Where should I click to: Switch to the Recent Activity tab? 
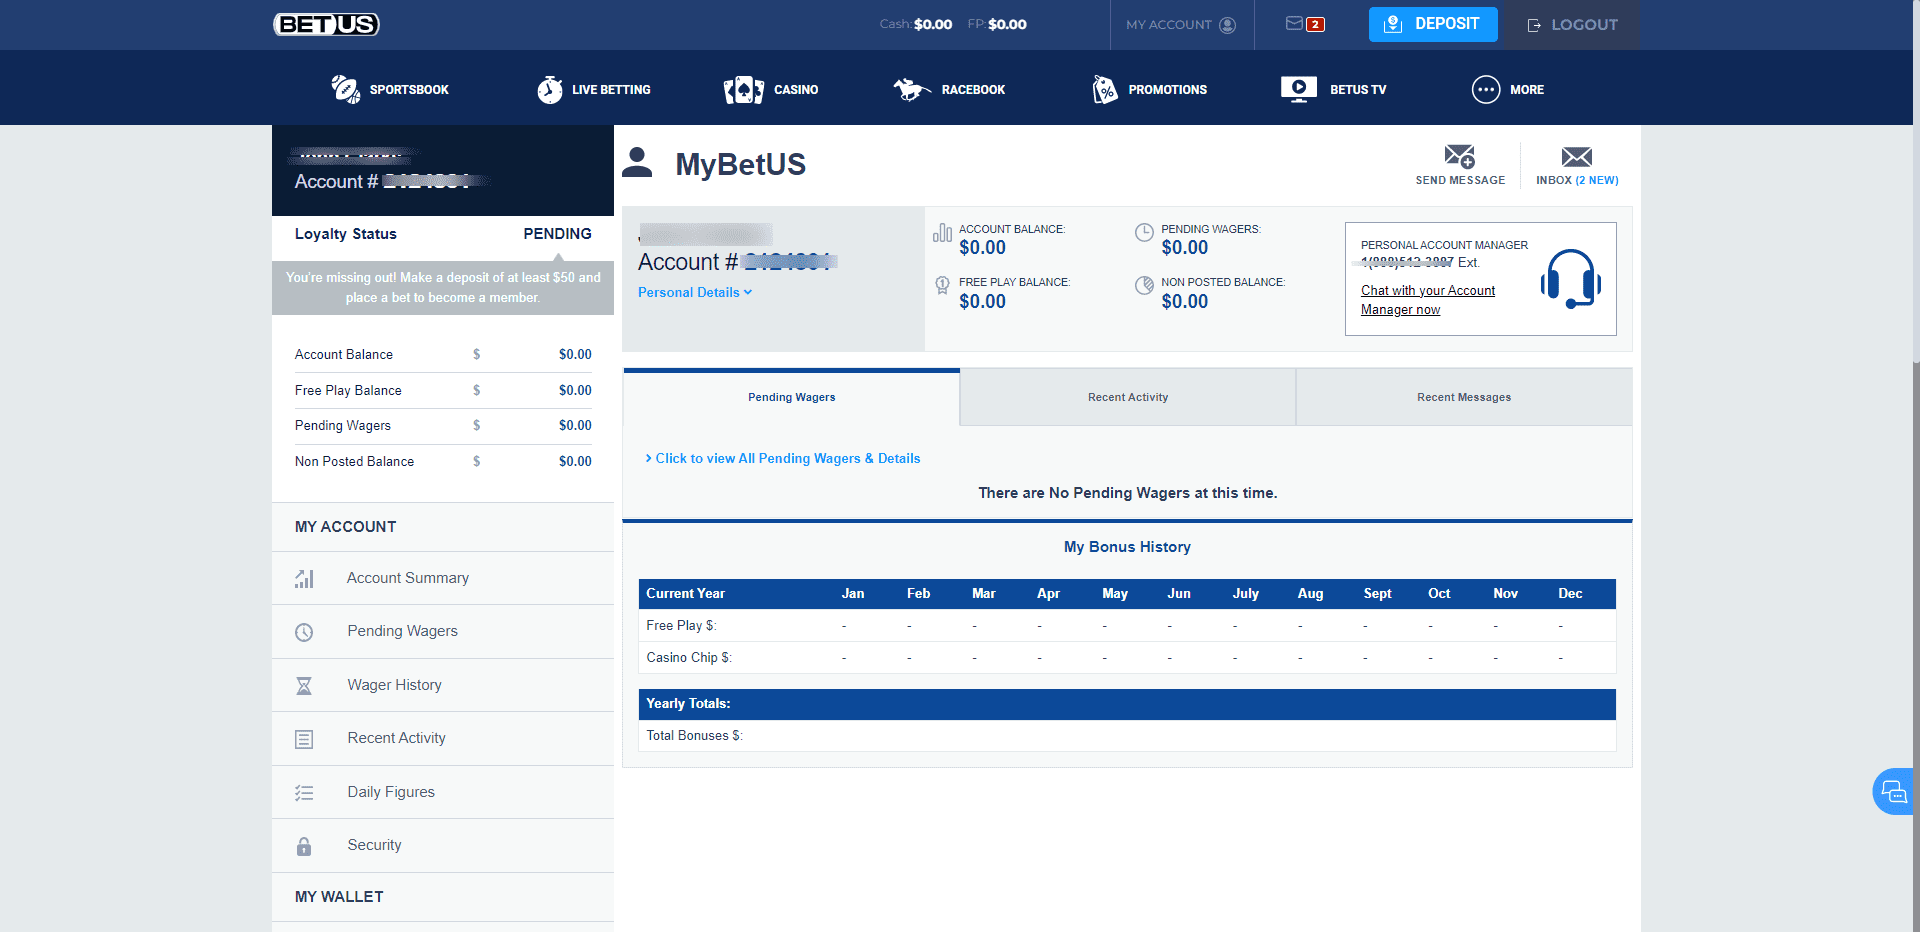pyautogui.click(x=1128, y=398)
